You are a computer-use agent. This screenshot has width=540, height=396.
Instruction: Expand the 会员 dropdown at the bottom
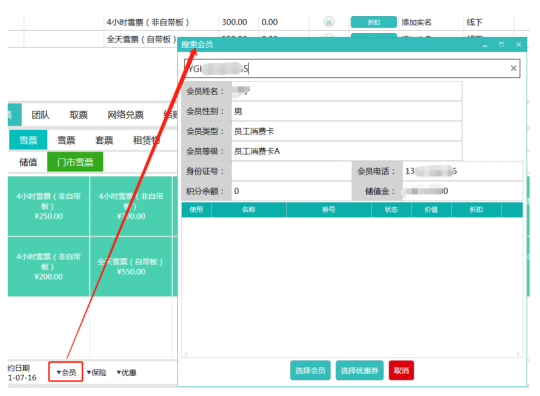(66, 372)
